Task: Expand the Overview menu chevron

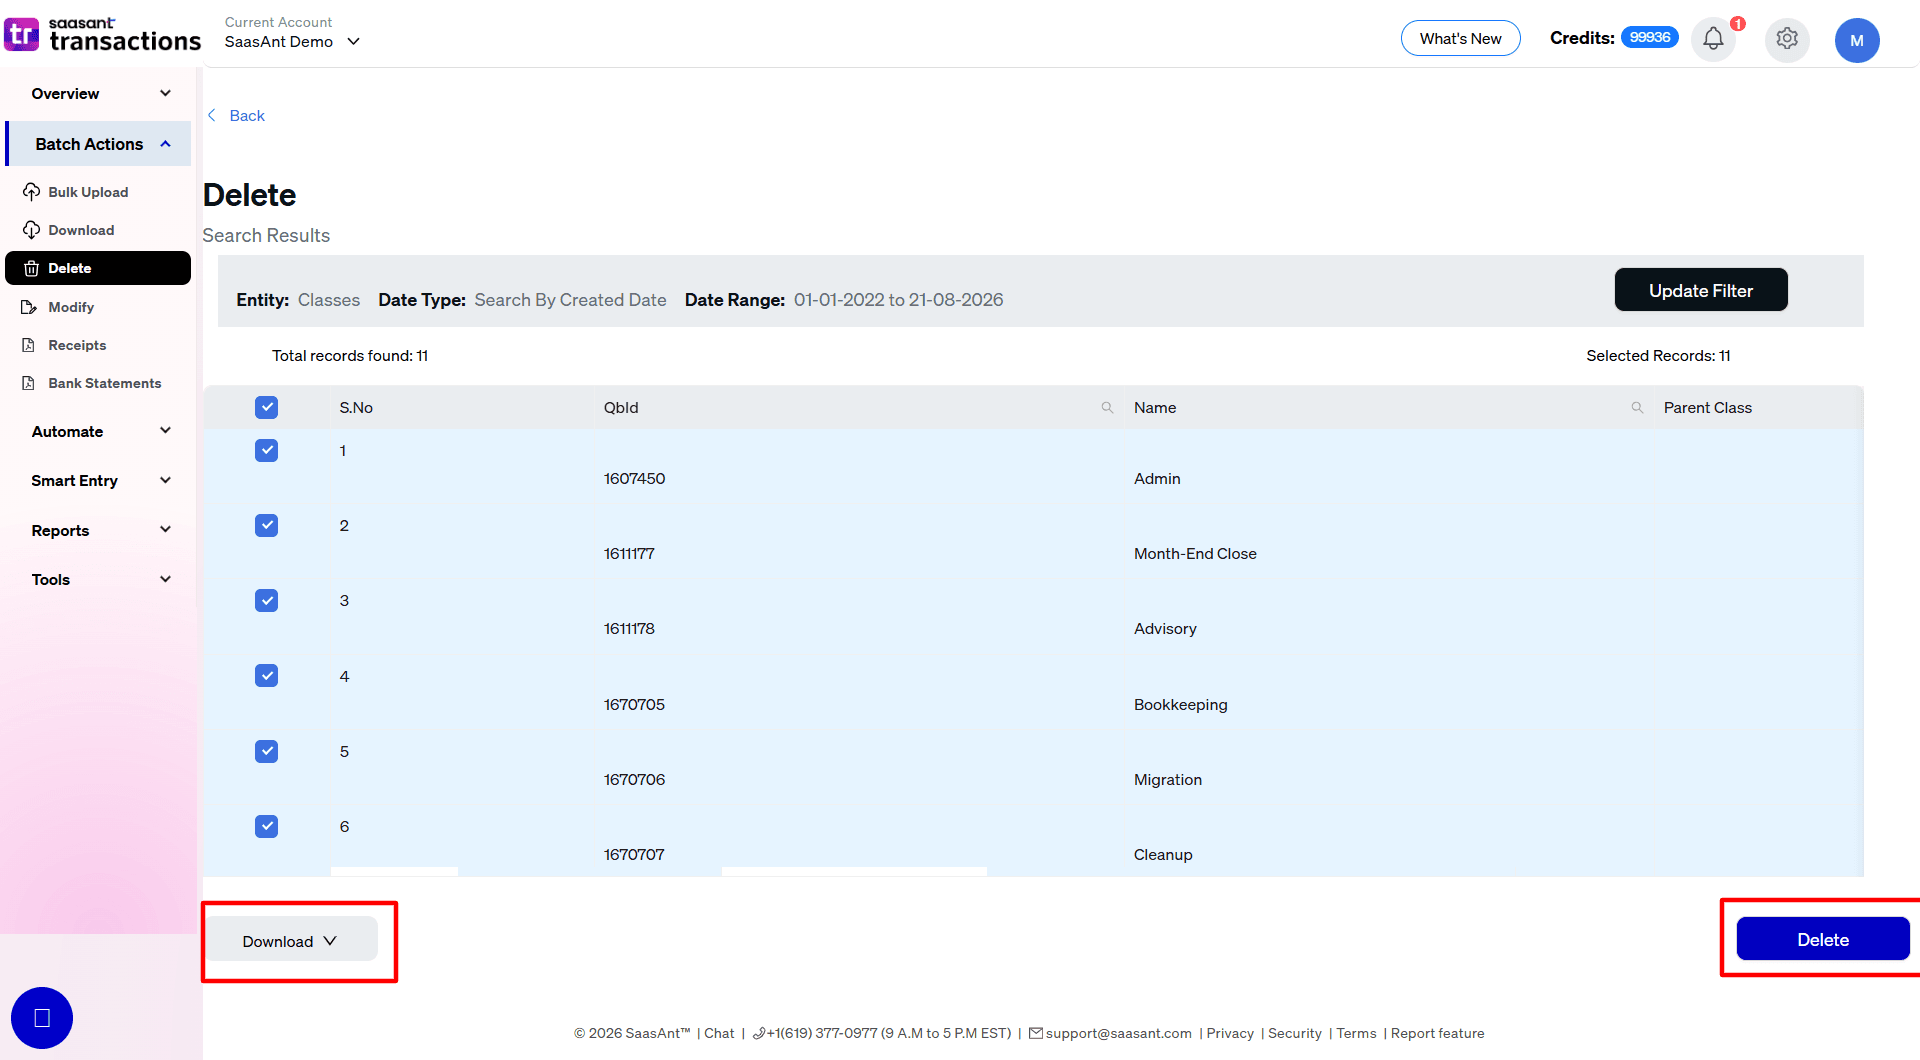Action: point(165,93)
